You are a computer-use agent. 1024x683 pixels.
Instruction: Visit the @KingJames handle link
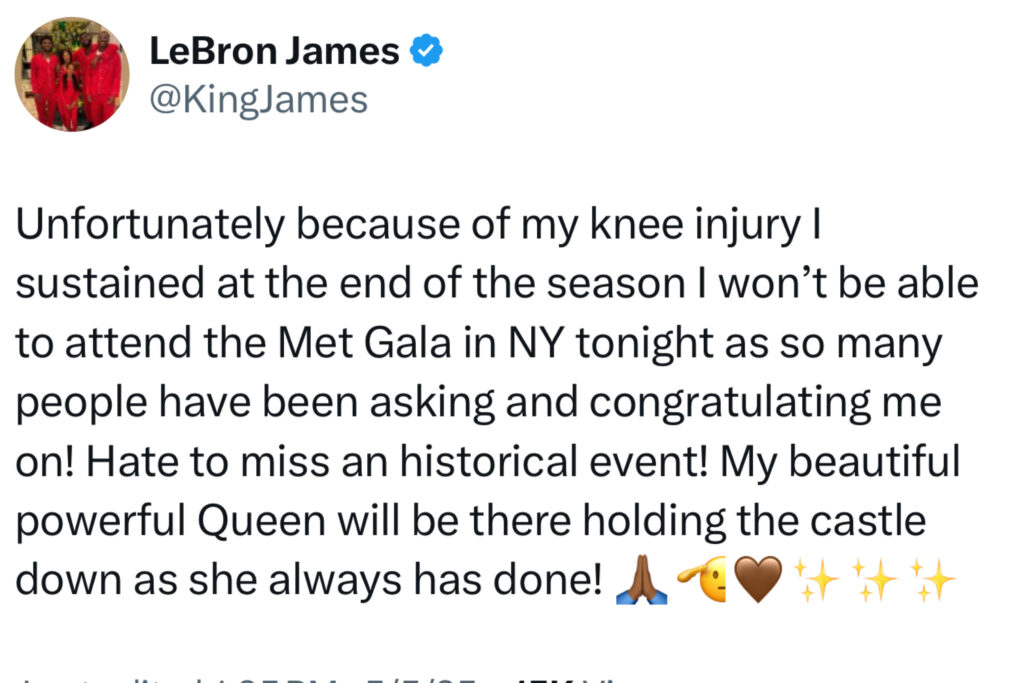259,100
